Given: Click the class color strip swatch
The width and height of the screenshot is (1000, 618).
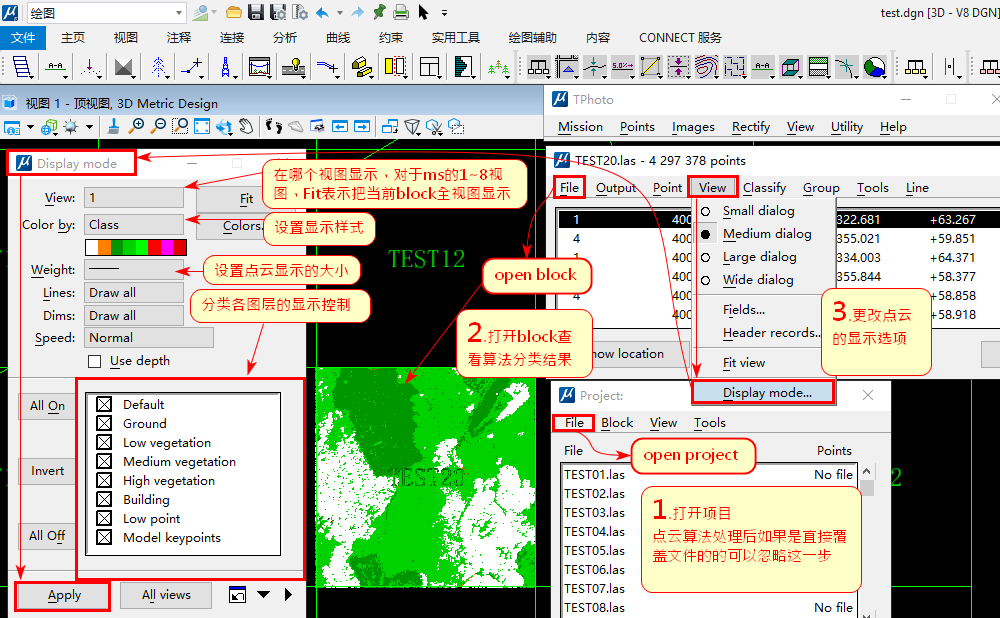Looking at the screenshot, I should point(136,247).
